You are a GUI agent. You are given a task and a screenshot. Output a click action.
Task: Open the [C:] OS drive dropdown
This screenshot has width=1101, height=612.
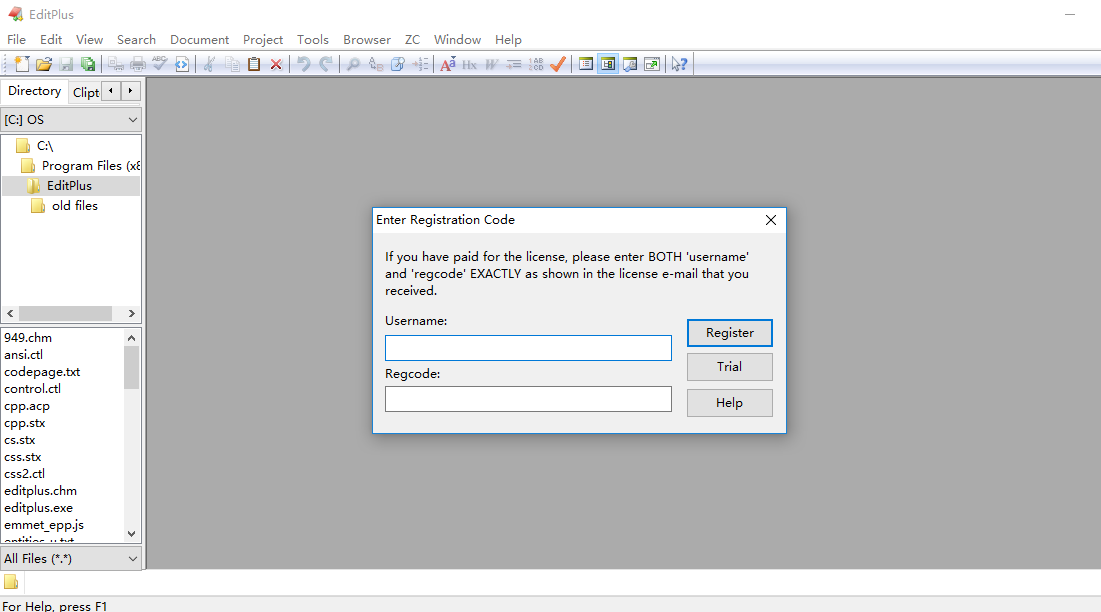pyautogui.click(x=71, y=120)
